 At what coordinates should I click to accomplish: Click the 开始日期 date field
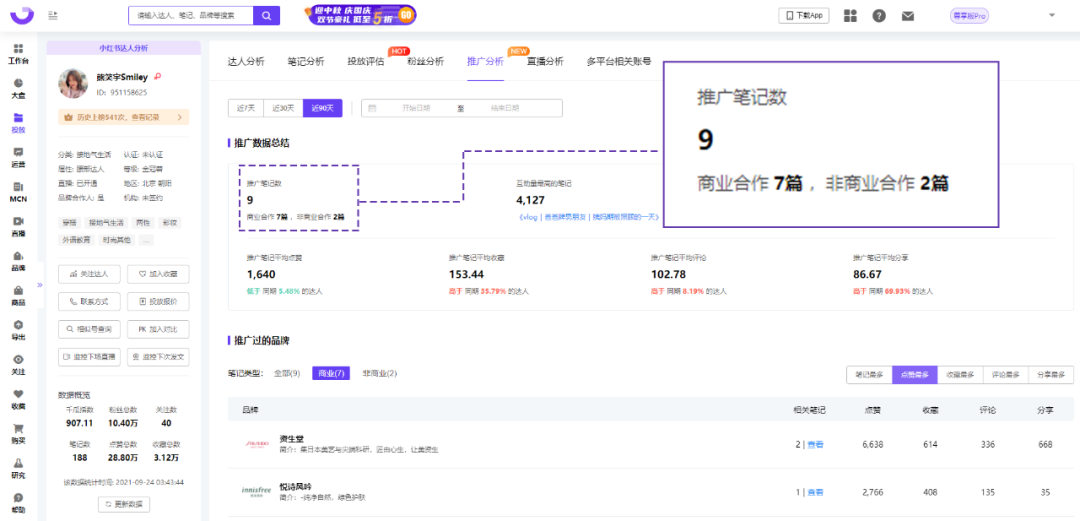pyautogui.click(x=416, y=108)
